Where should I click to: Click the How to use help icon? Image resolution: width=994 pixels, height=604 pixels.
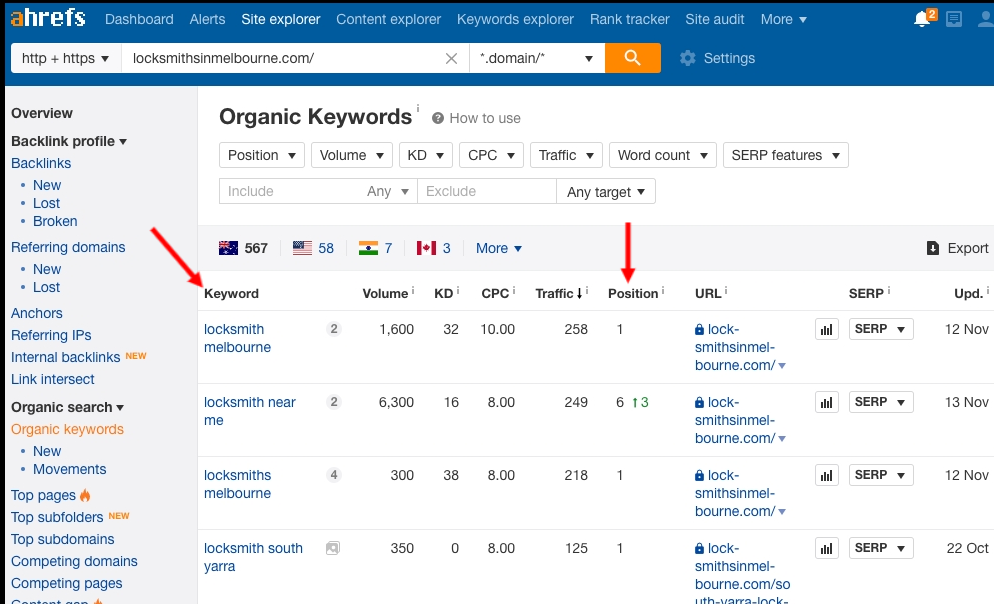(437, 119)
